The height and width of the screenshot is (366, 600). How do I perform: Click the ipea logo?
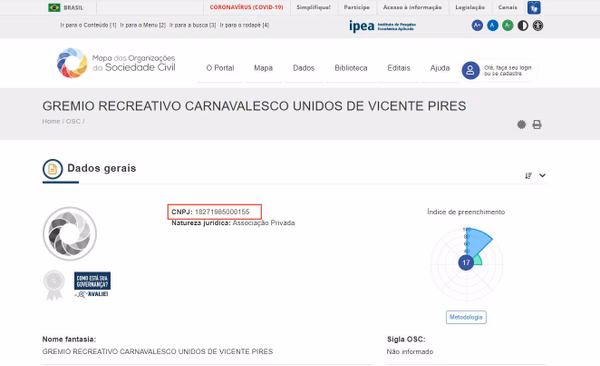382,26
